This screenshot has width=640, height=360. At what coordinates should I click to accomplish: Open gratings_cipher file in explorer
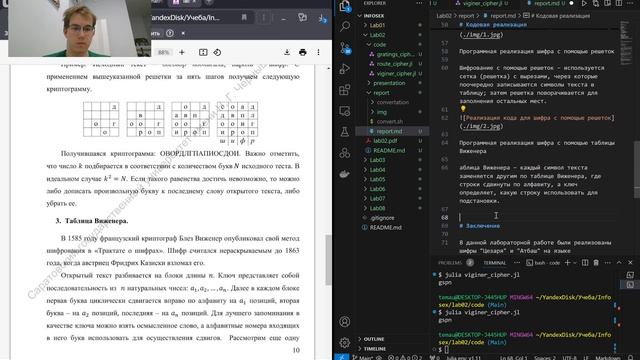pyautogui.click(x=395, y=54)
